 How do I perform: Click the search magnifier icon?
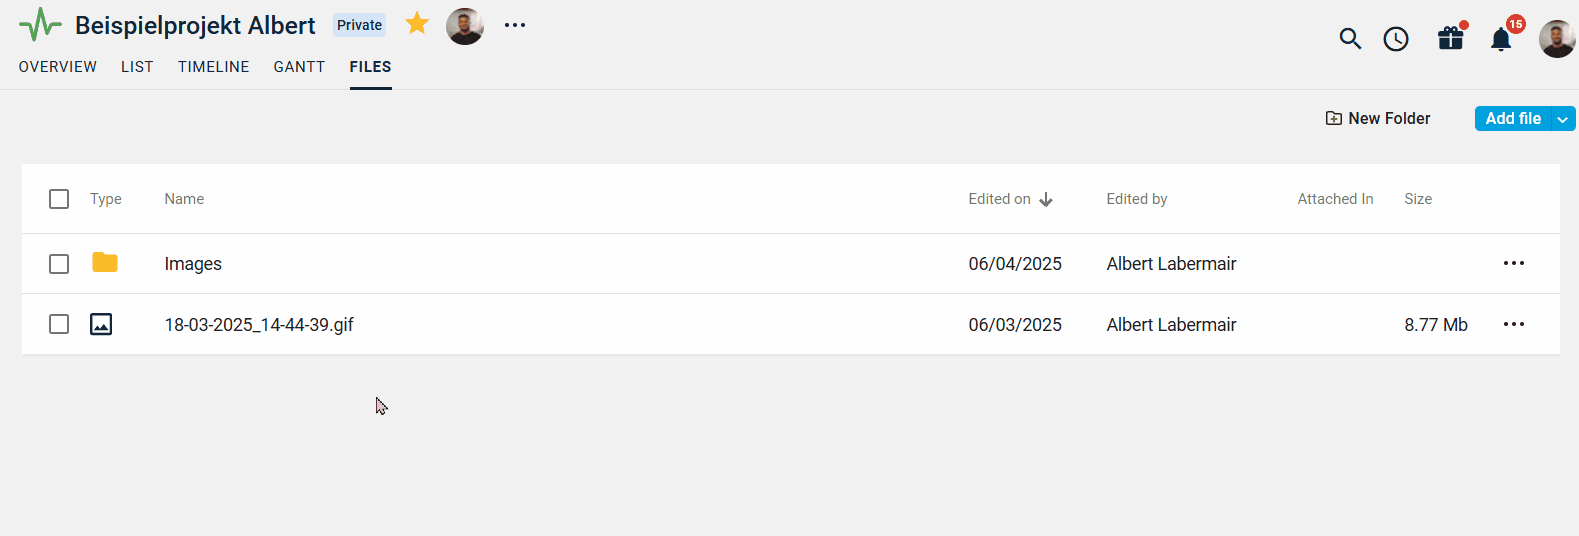pyautogui.click(x=1350, y=39)
